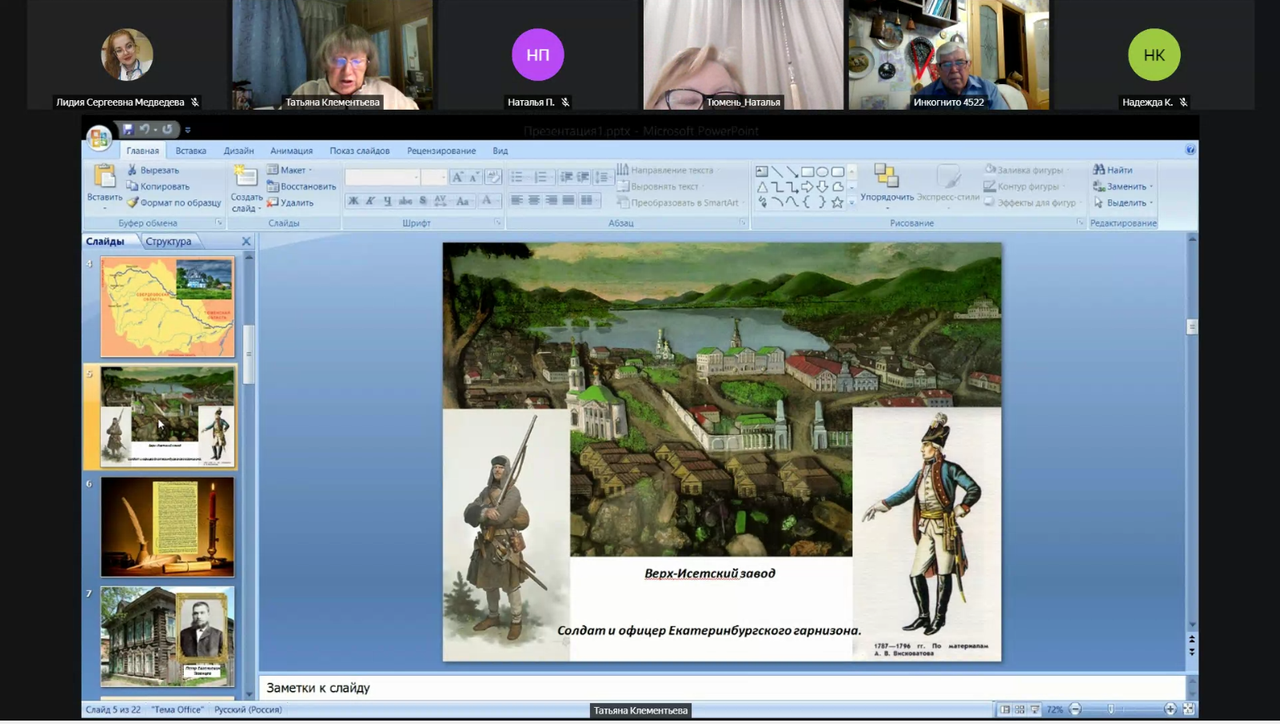Toggle strikethrough abc formatting
The height and width of the screenshot is (724, 1280).
(x=403, y=201)
